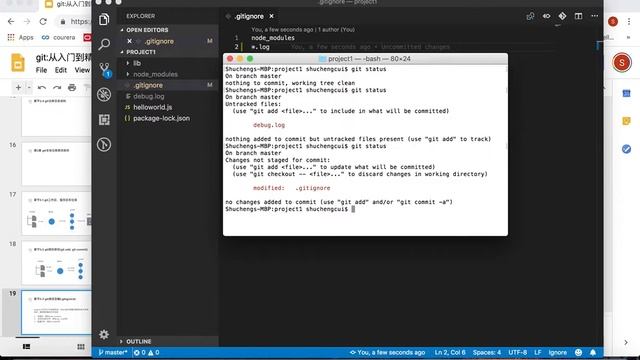This screenshot has width=640, height=360.
Task: Open Tasks in Slides side panel
Action: click(x=627, y=149)
